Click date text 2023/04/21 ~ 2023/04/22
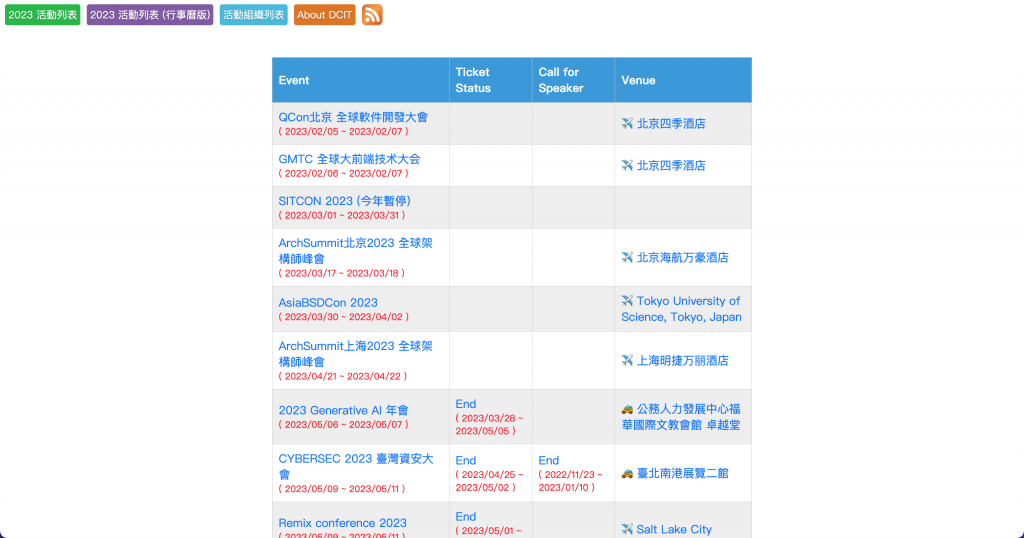 [x=343, y=376]
